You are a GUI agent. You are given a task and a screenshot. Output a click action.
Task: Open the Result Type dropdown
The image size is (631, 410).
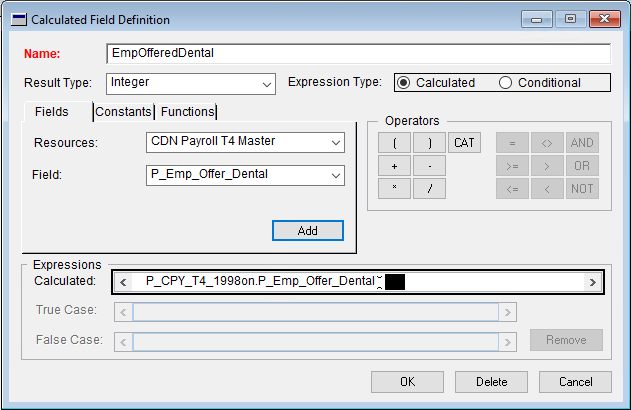click(x=266, y=84)
